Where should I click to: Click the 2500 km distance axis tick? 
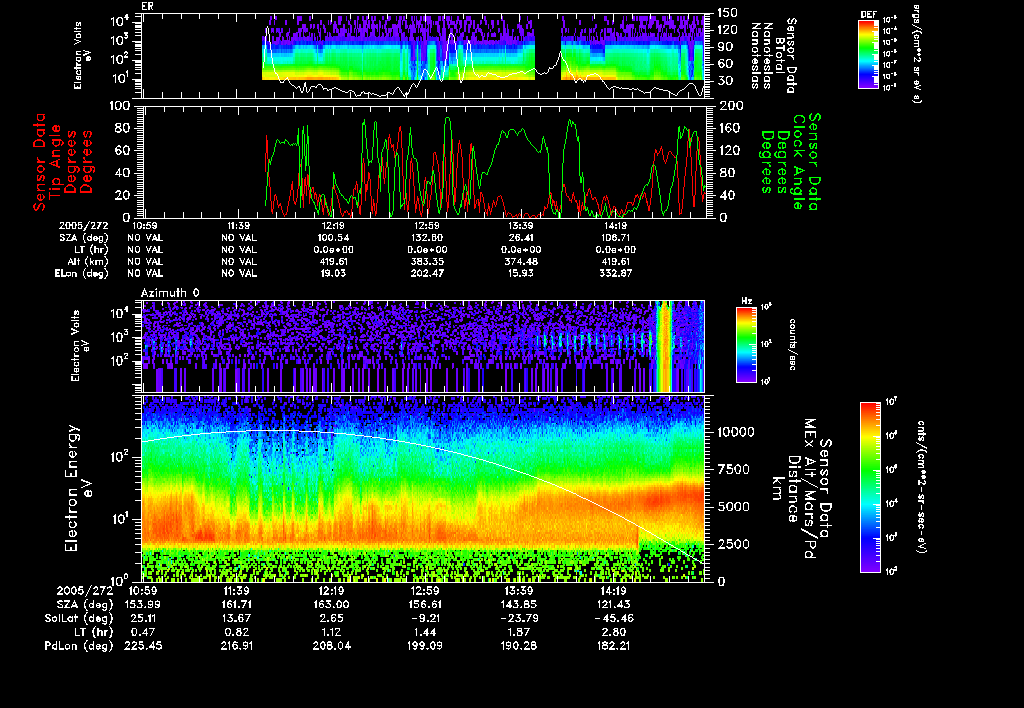pyautogui.click(x=733, y=544)
